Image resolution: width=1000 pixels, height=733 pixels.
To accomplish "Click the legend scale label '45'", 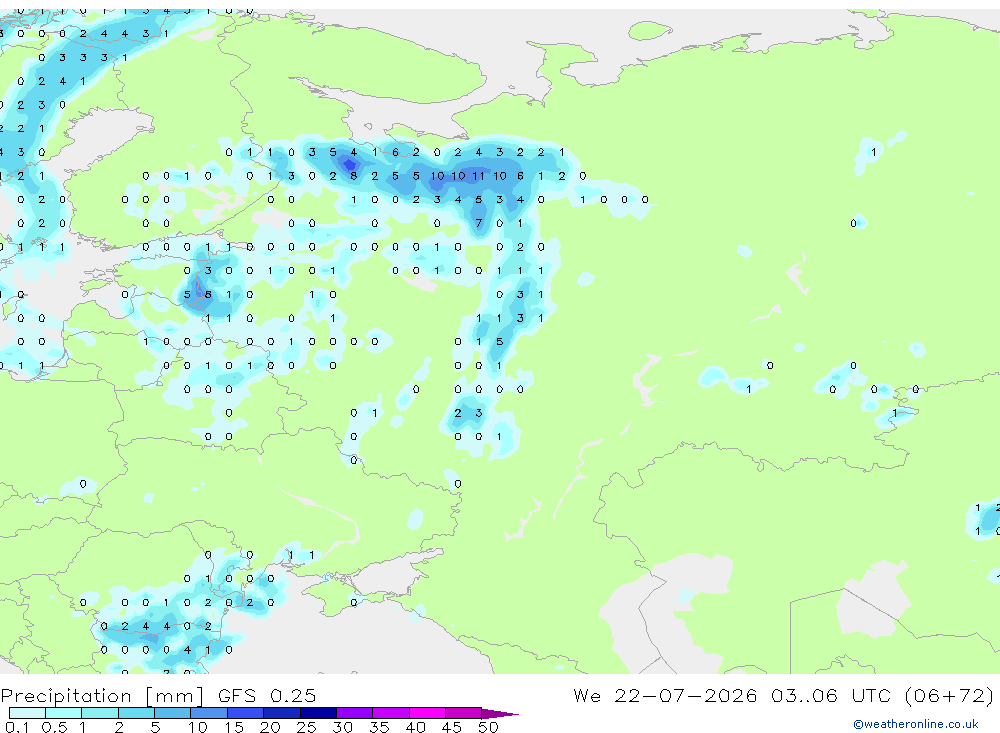I will [452, 727].
